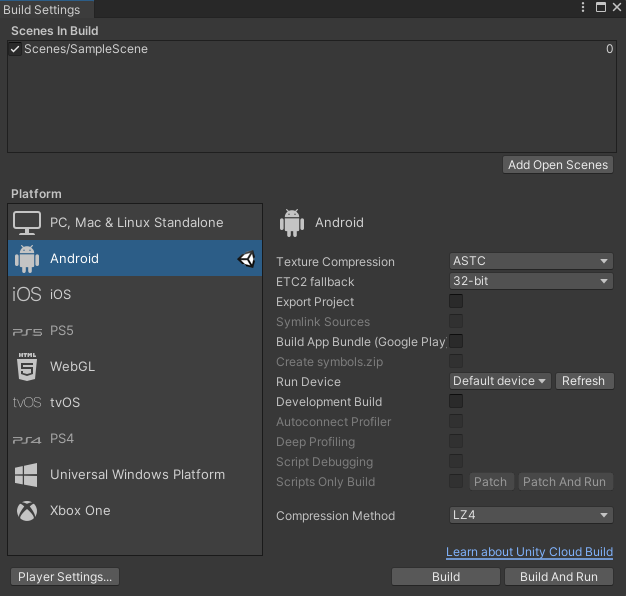Click the scene build index 0

click(609, 49)
